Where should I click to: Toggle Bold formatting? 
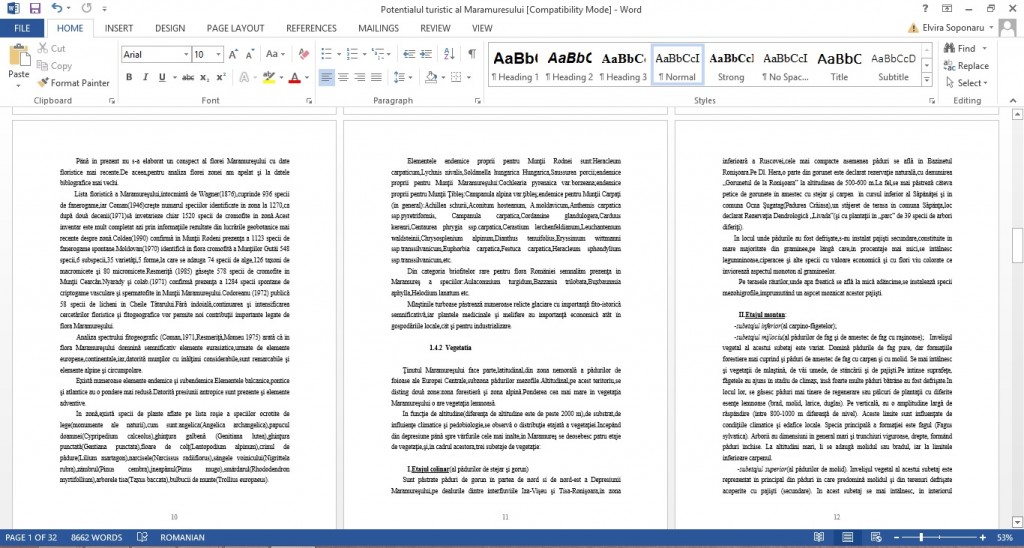tap(128, 77)
